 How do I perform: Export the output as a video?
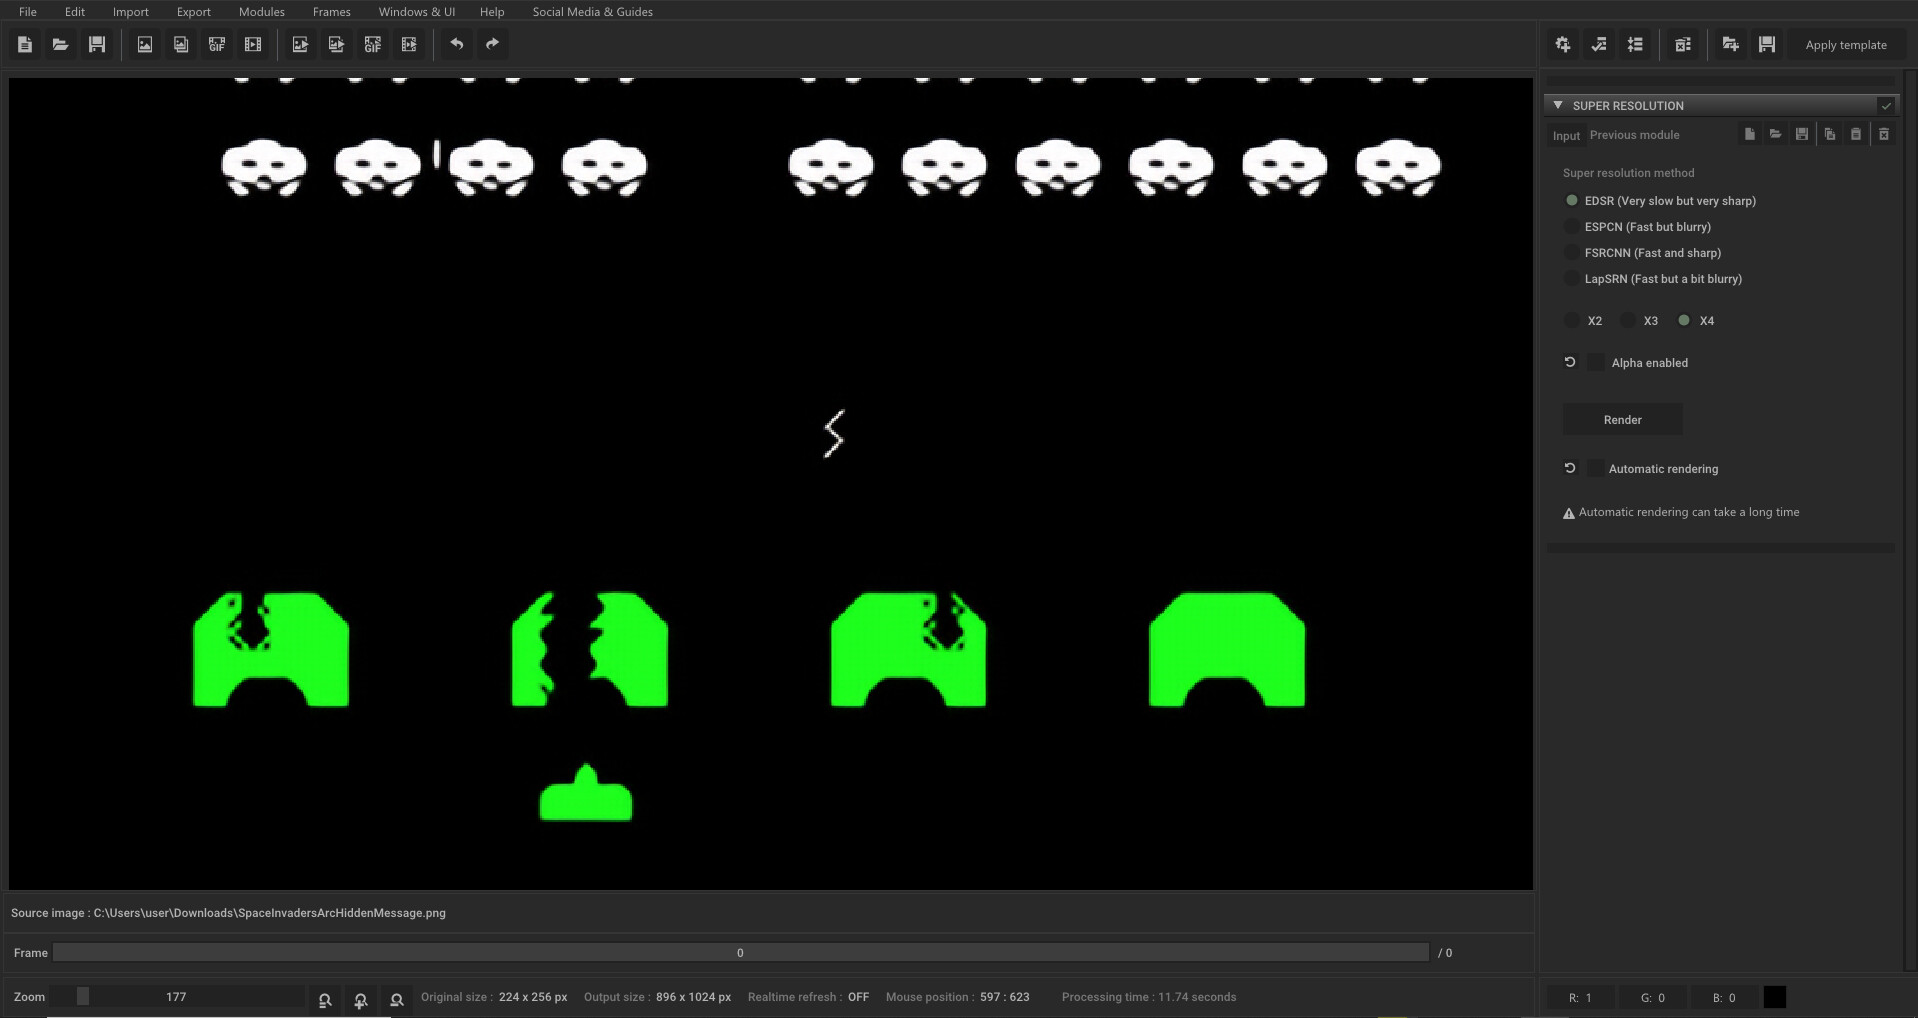[409, 44]
